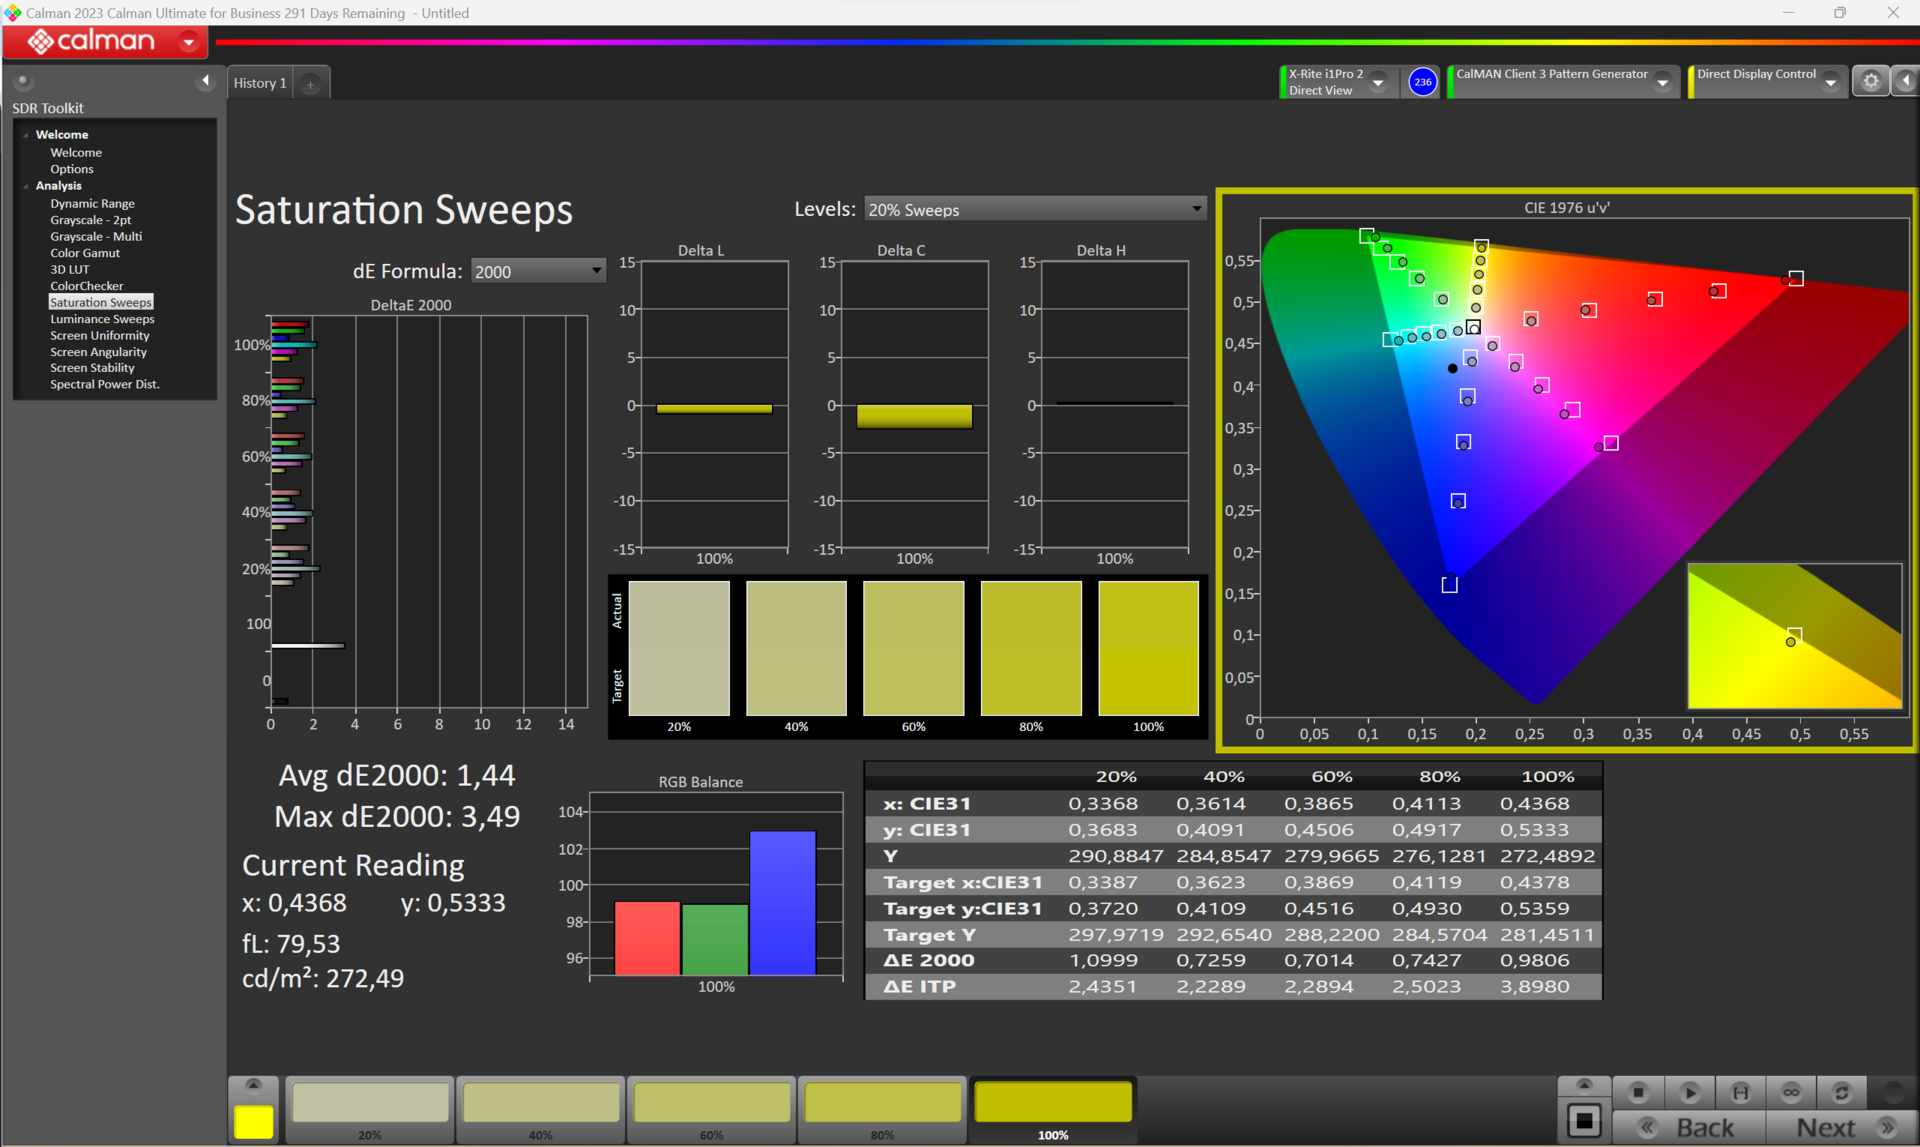
Task: Click the refresh loop icon
Action: coord(1841,1092)
